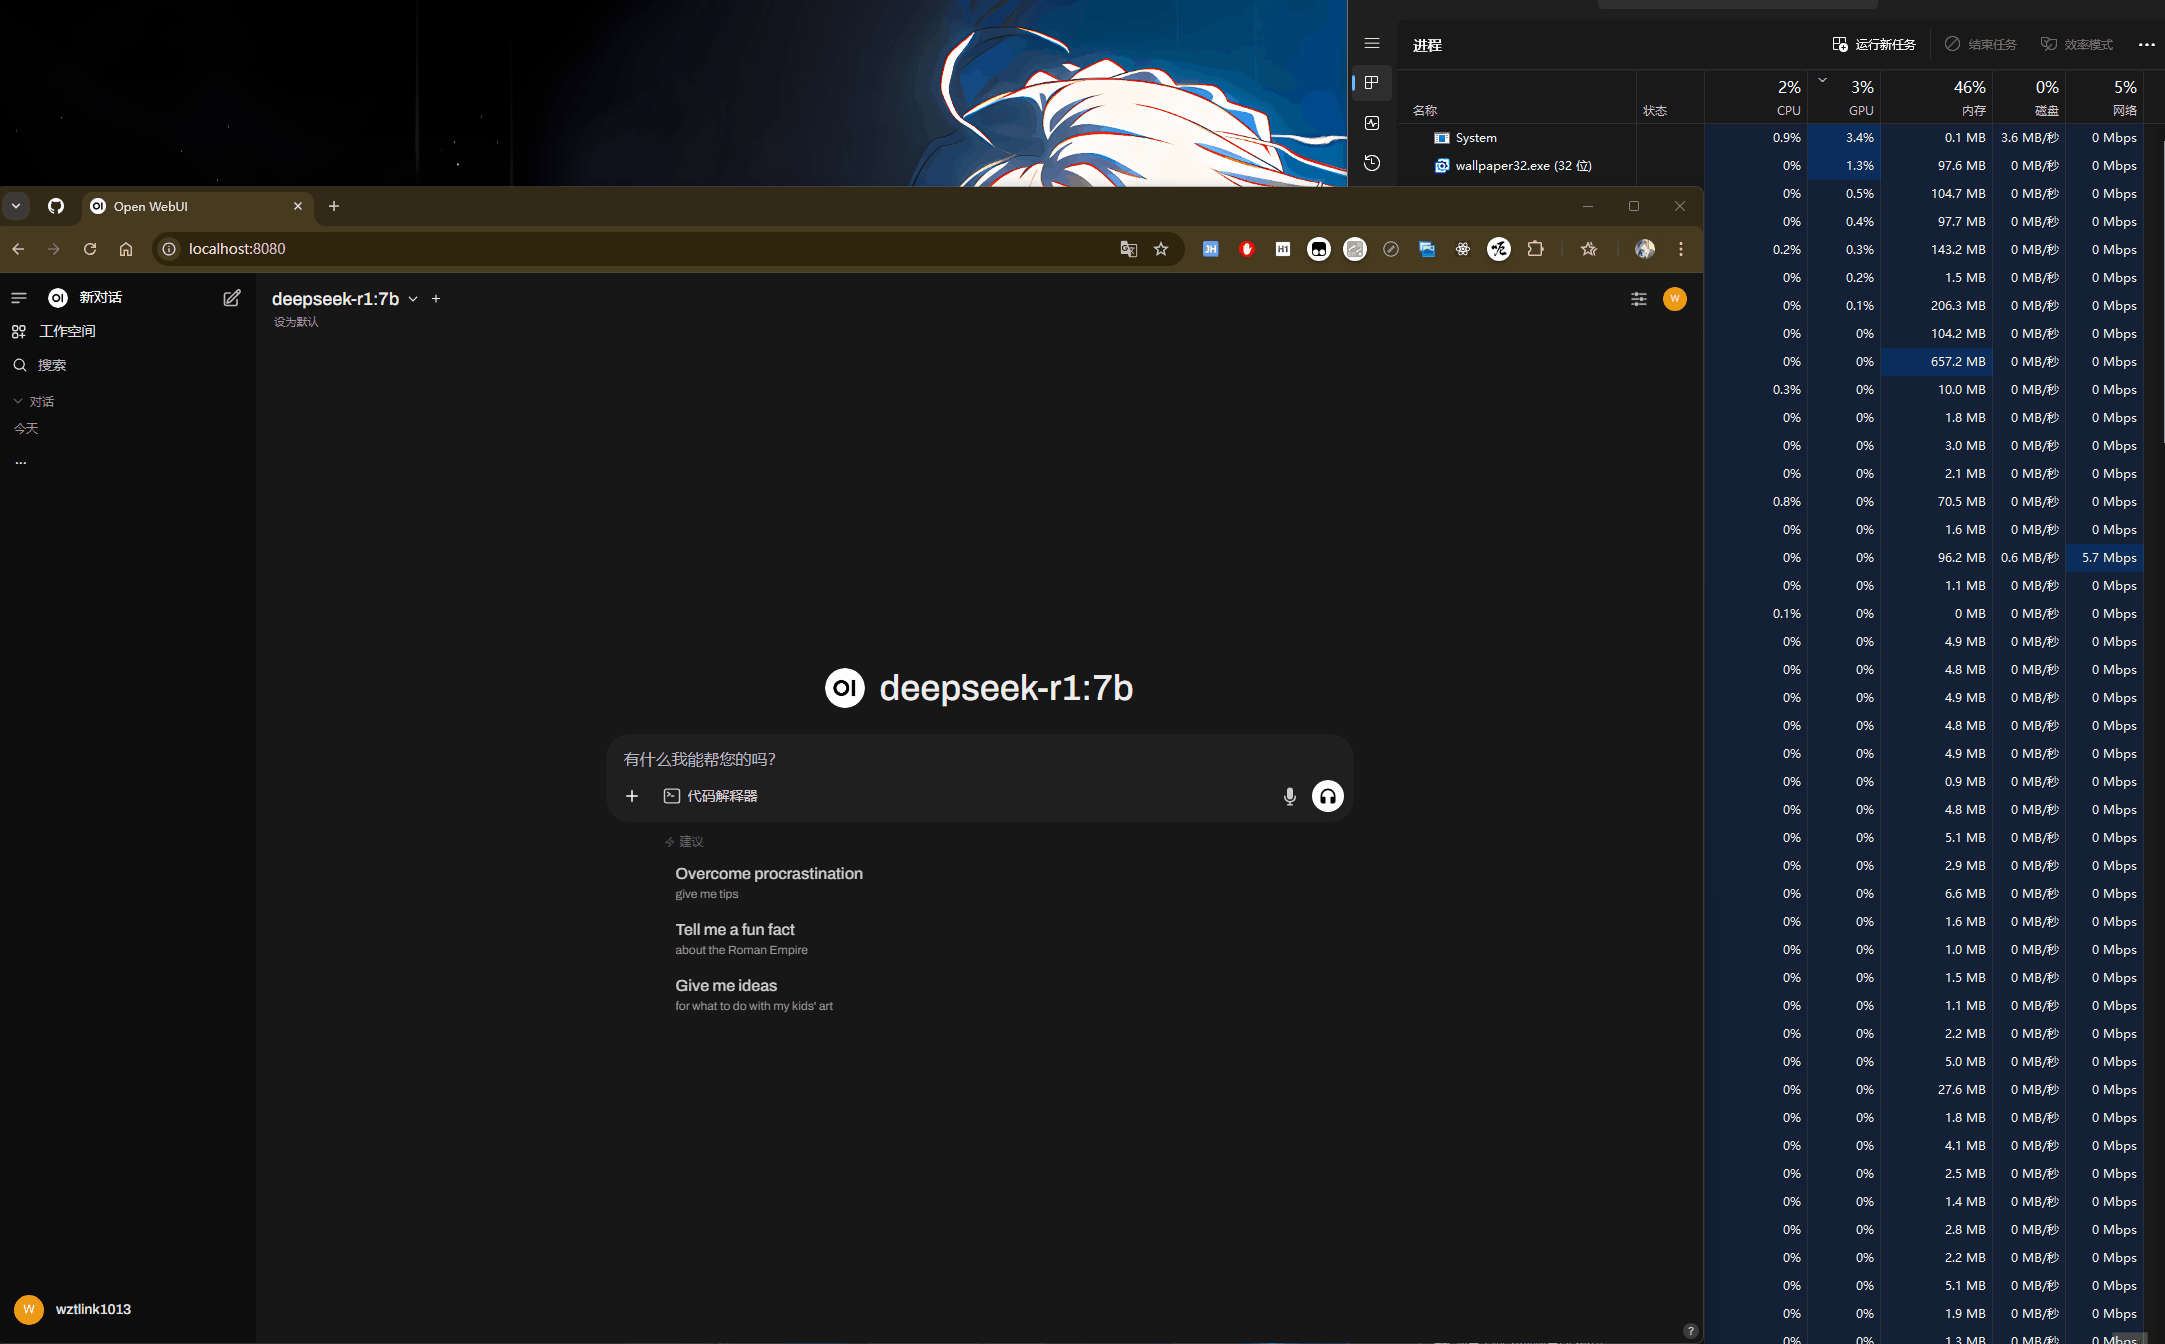Click the plus attachment icon in chat box
The height and width of the screenshot is (1344, 2165).
tap(631, 796)
